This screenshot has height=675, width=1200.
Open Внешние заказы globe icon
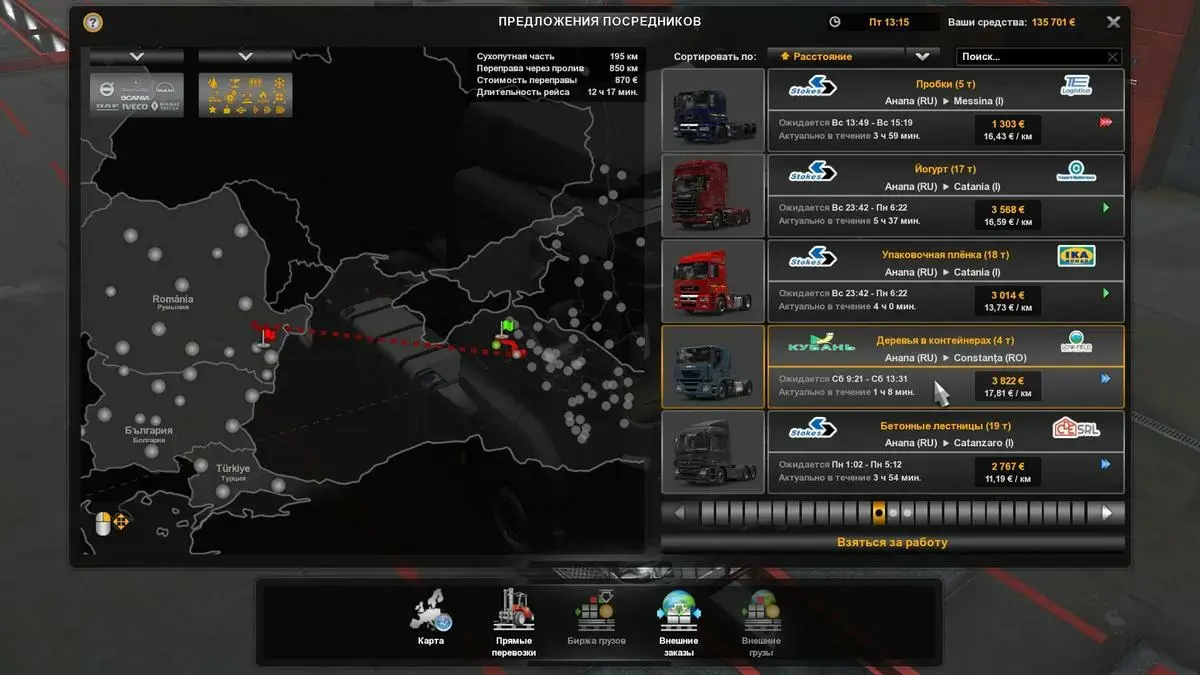[x=679, y=611]
